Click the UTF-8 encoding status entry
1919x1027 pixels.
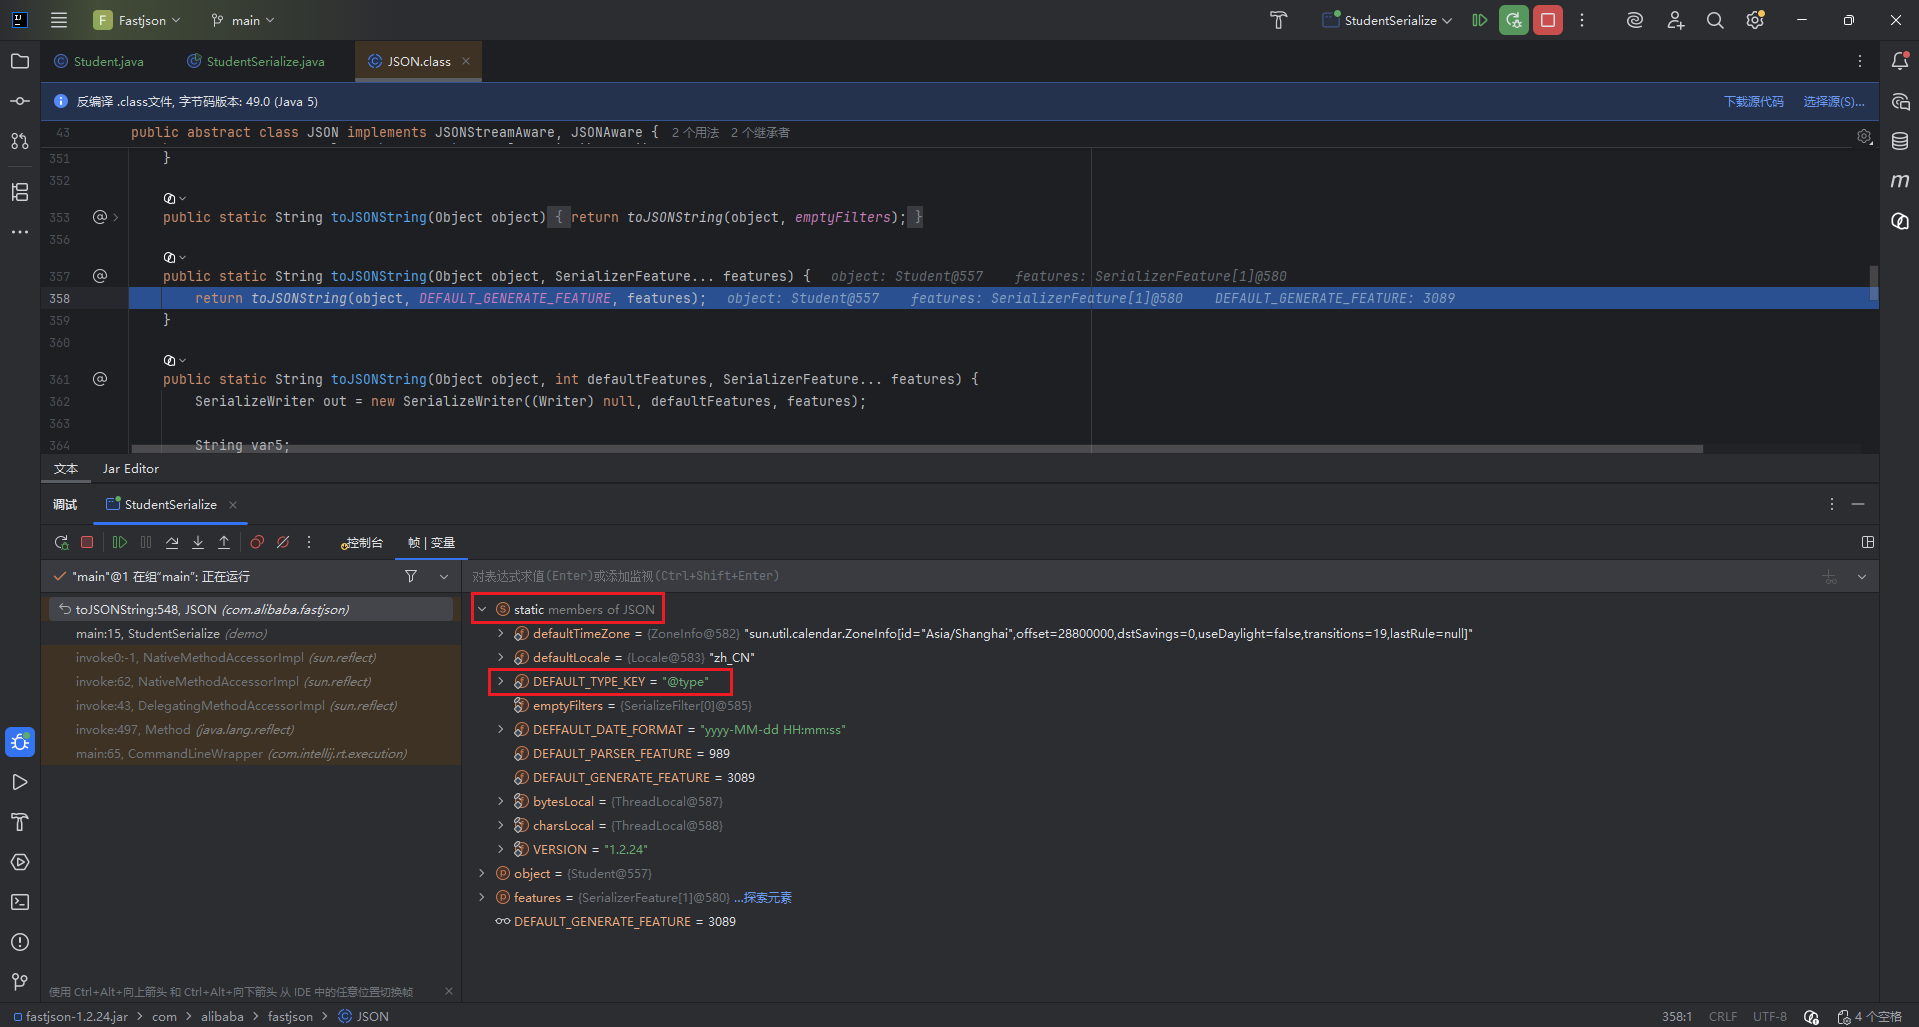click(x=1769, y=1016)
